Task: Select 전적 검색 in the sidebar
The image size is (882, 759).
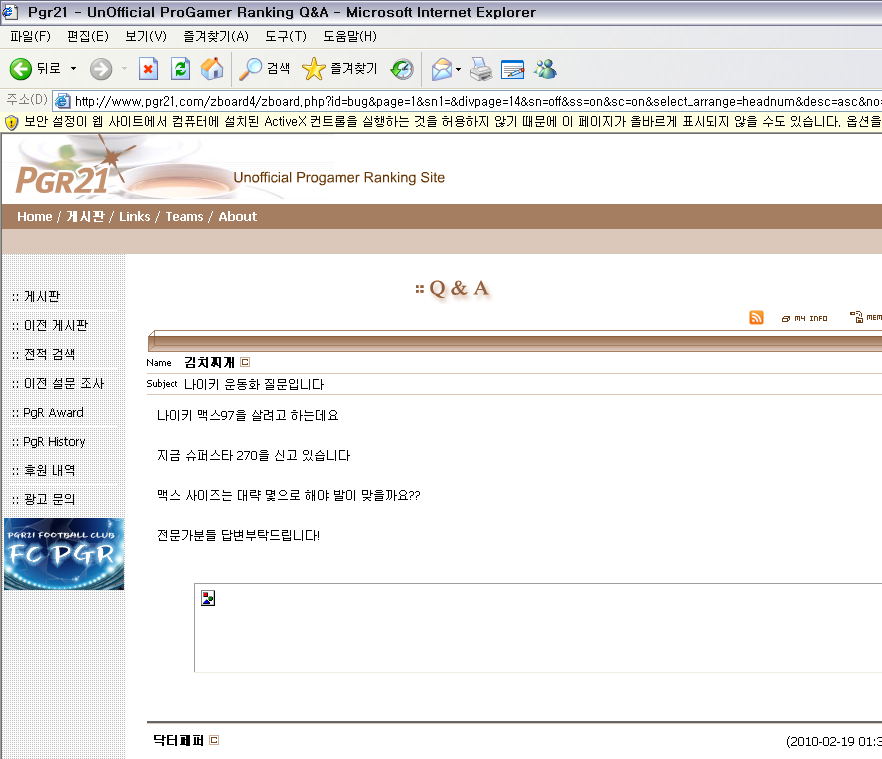Action: [x=49, y=354]
